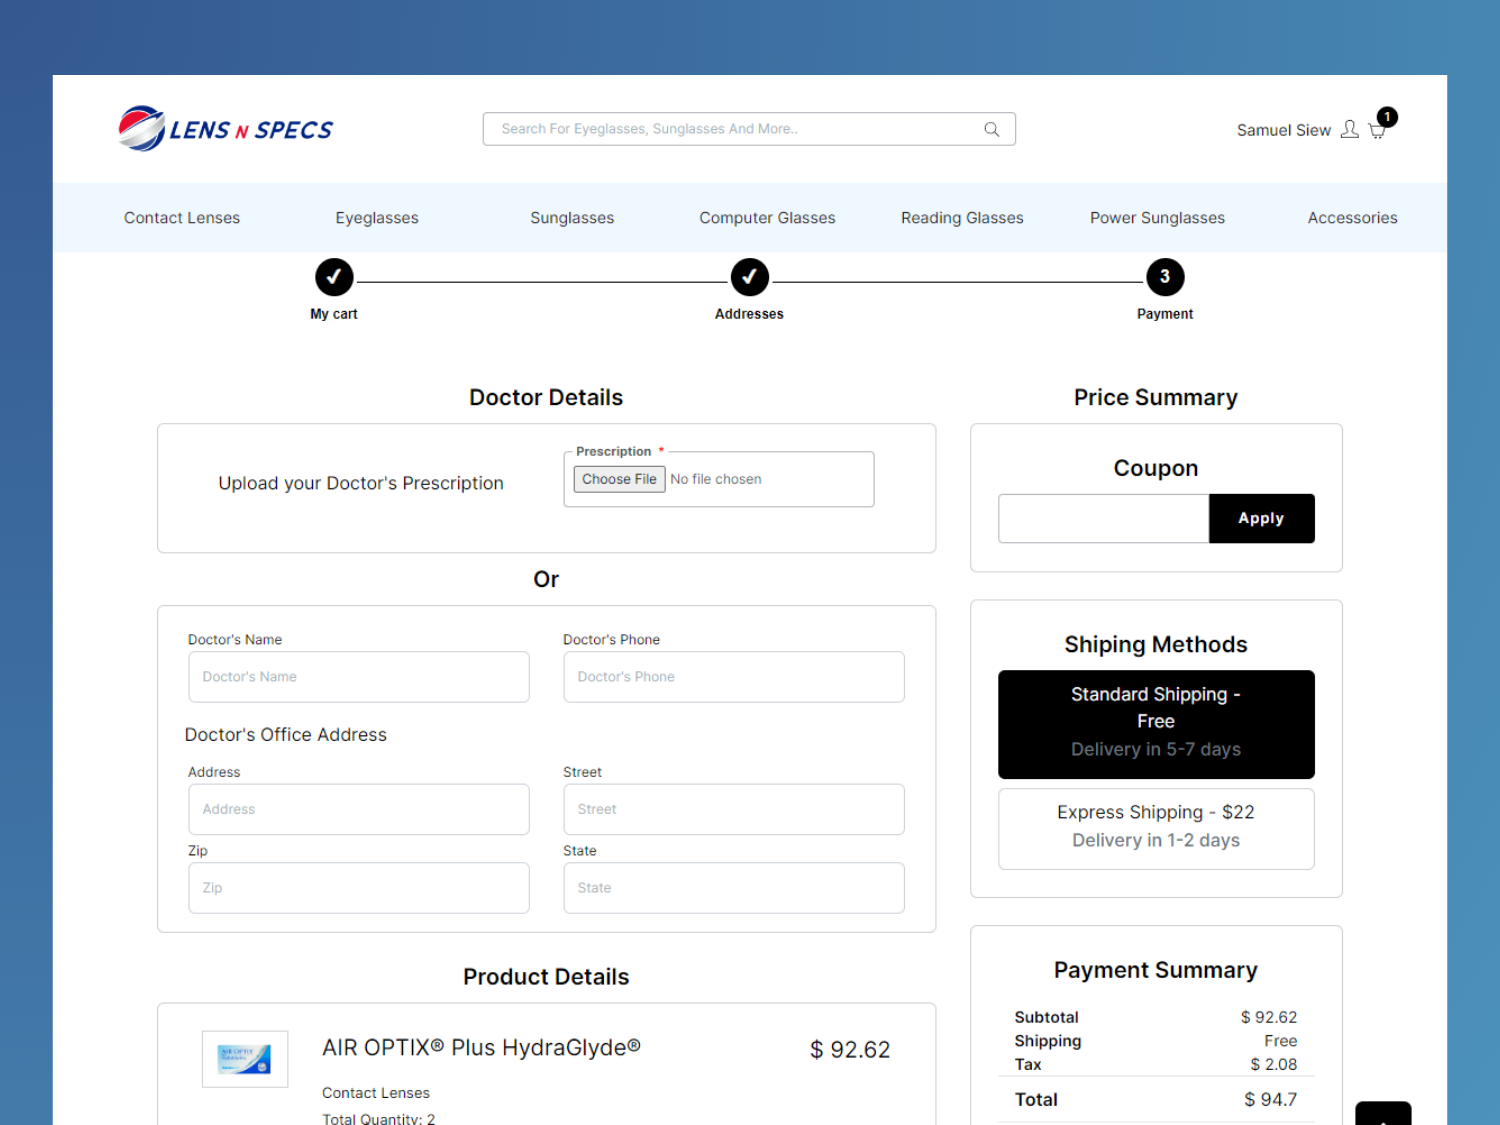Click the scroll-to-top arrow button
The height and width of the screenshot is (1125, 1500).
(1382, 1114)
